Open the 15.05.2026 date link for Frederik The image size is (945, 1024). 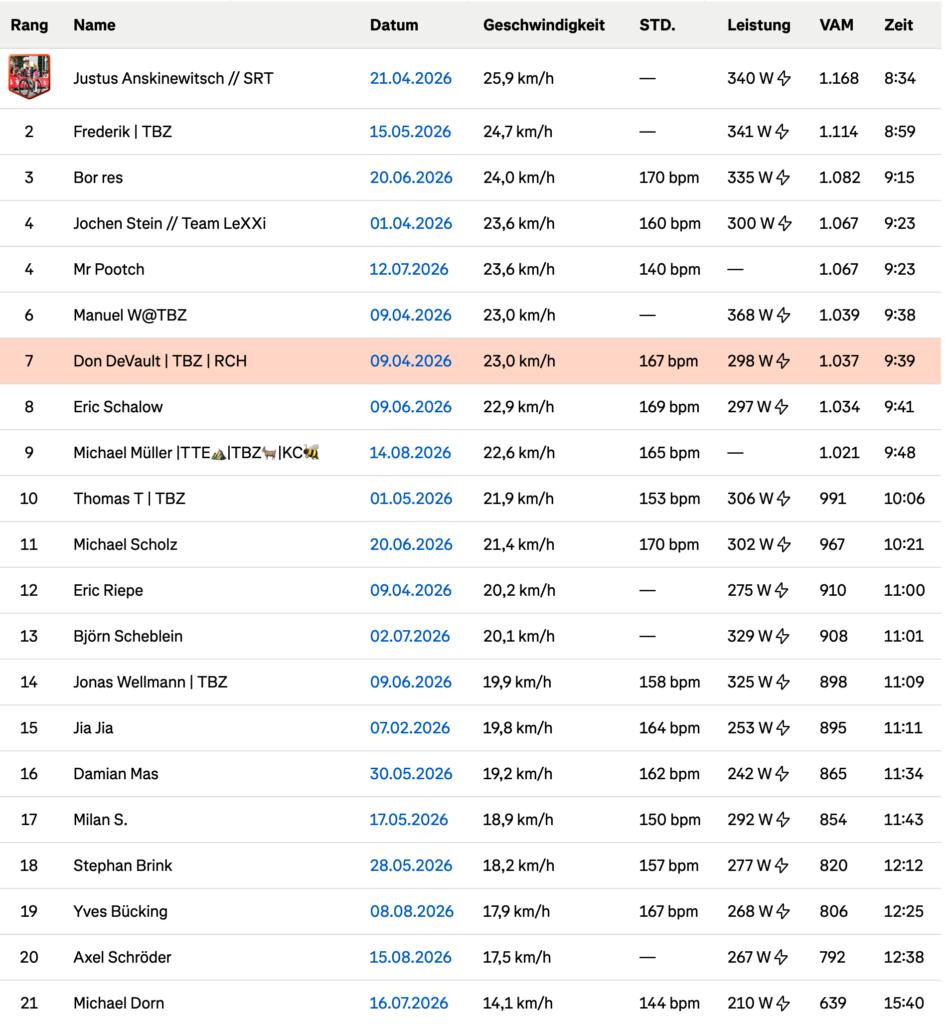(410, 132)
